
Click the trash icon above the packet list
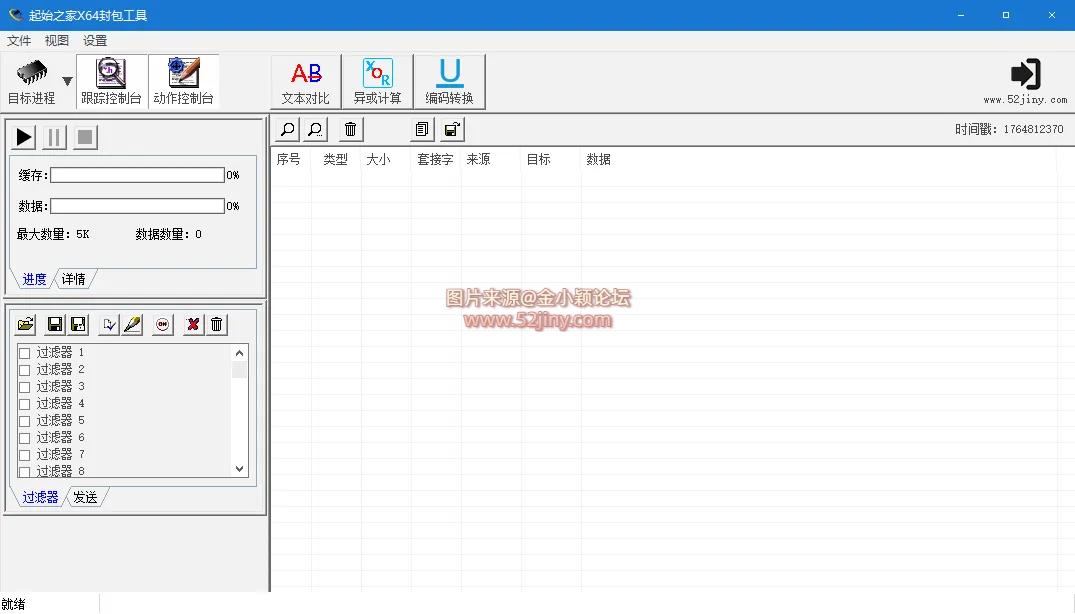[350, 129]
